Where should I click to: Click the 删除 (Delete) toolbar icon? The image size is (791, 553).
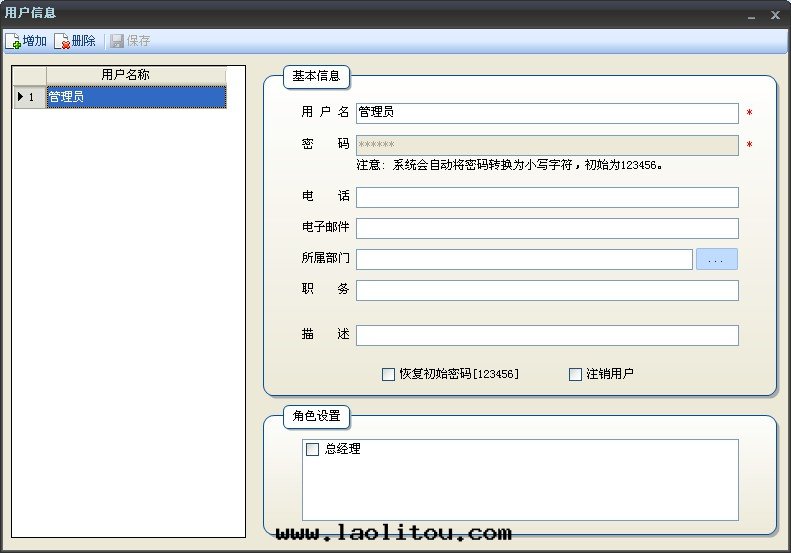click(62, 41)
